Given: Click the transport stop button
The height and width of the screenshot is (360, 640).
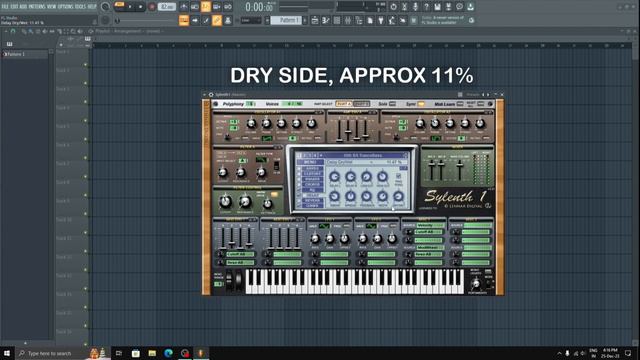Looking at the screenshot, I should [x=140, y=7].
